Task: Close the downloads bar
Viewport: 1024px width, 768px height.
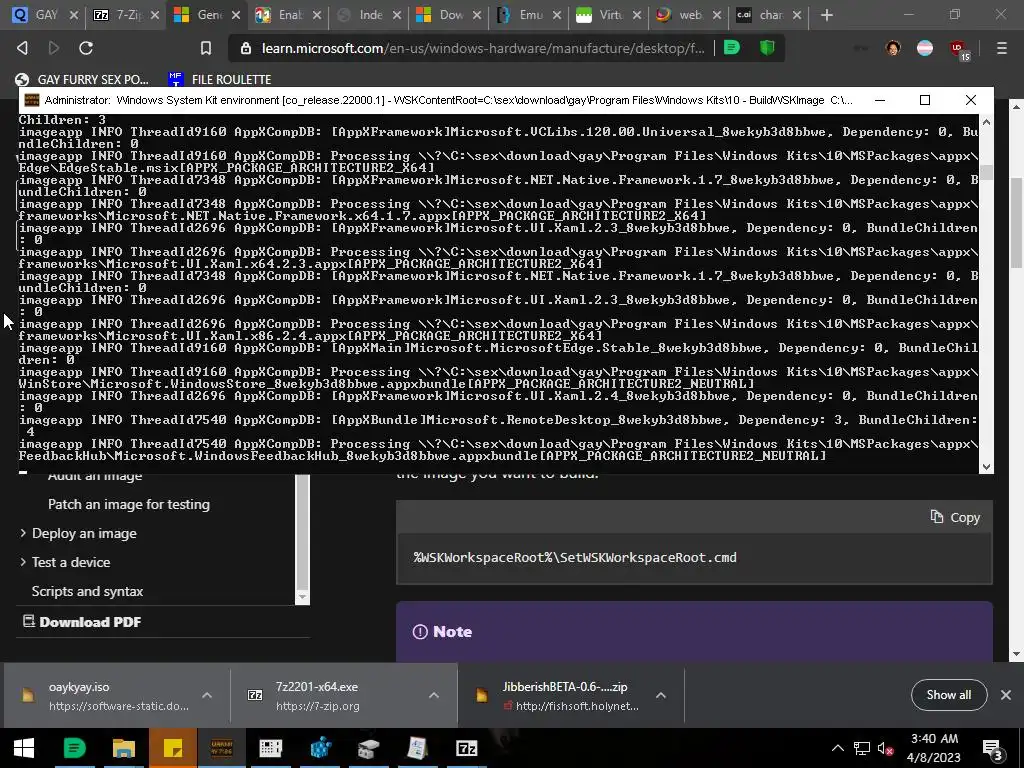Action: [x=1006, y=695]
